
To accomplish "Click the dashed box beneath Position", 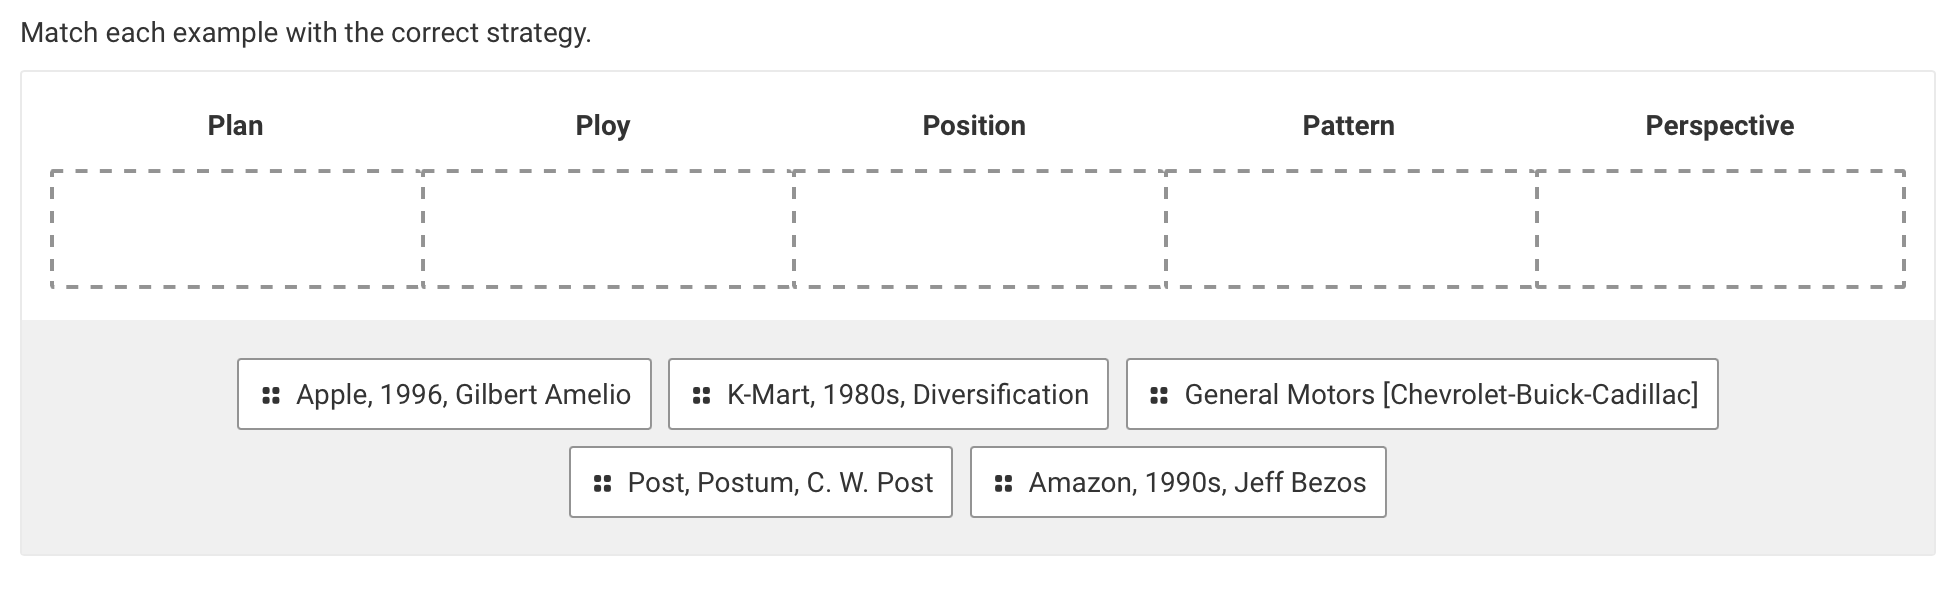I will click(x=980, y=229).
